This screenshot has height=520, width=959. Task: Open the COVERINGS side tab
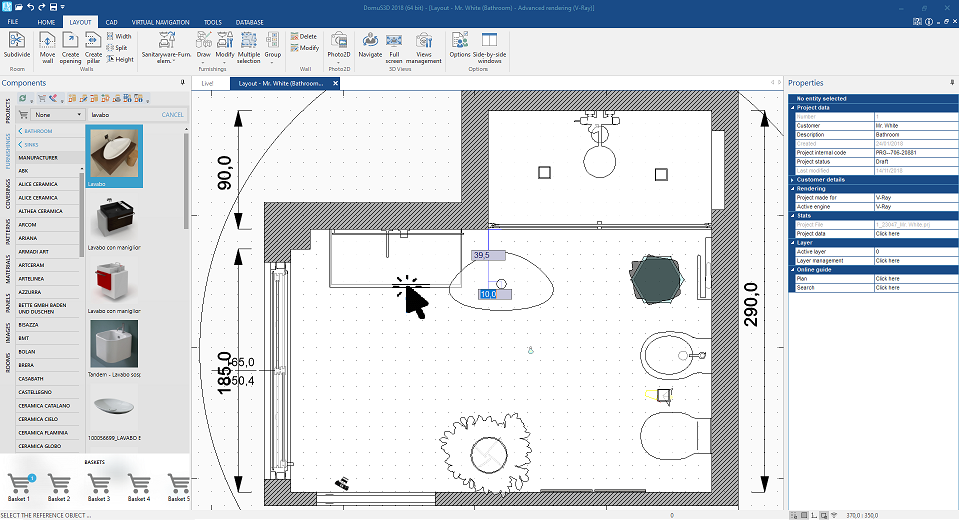tap(8, 194)
